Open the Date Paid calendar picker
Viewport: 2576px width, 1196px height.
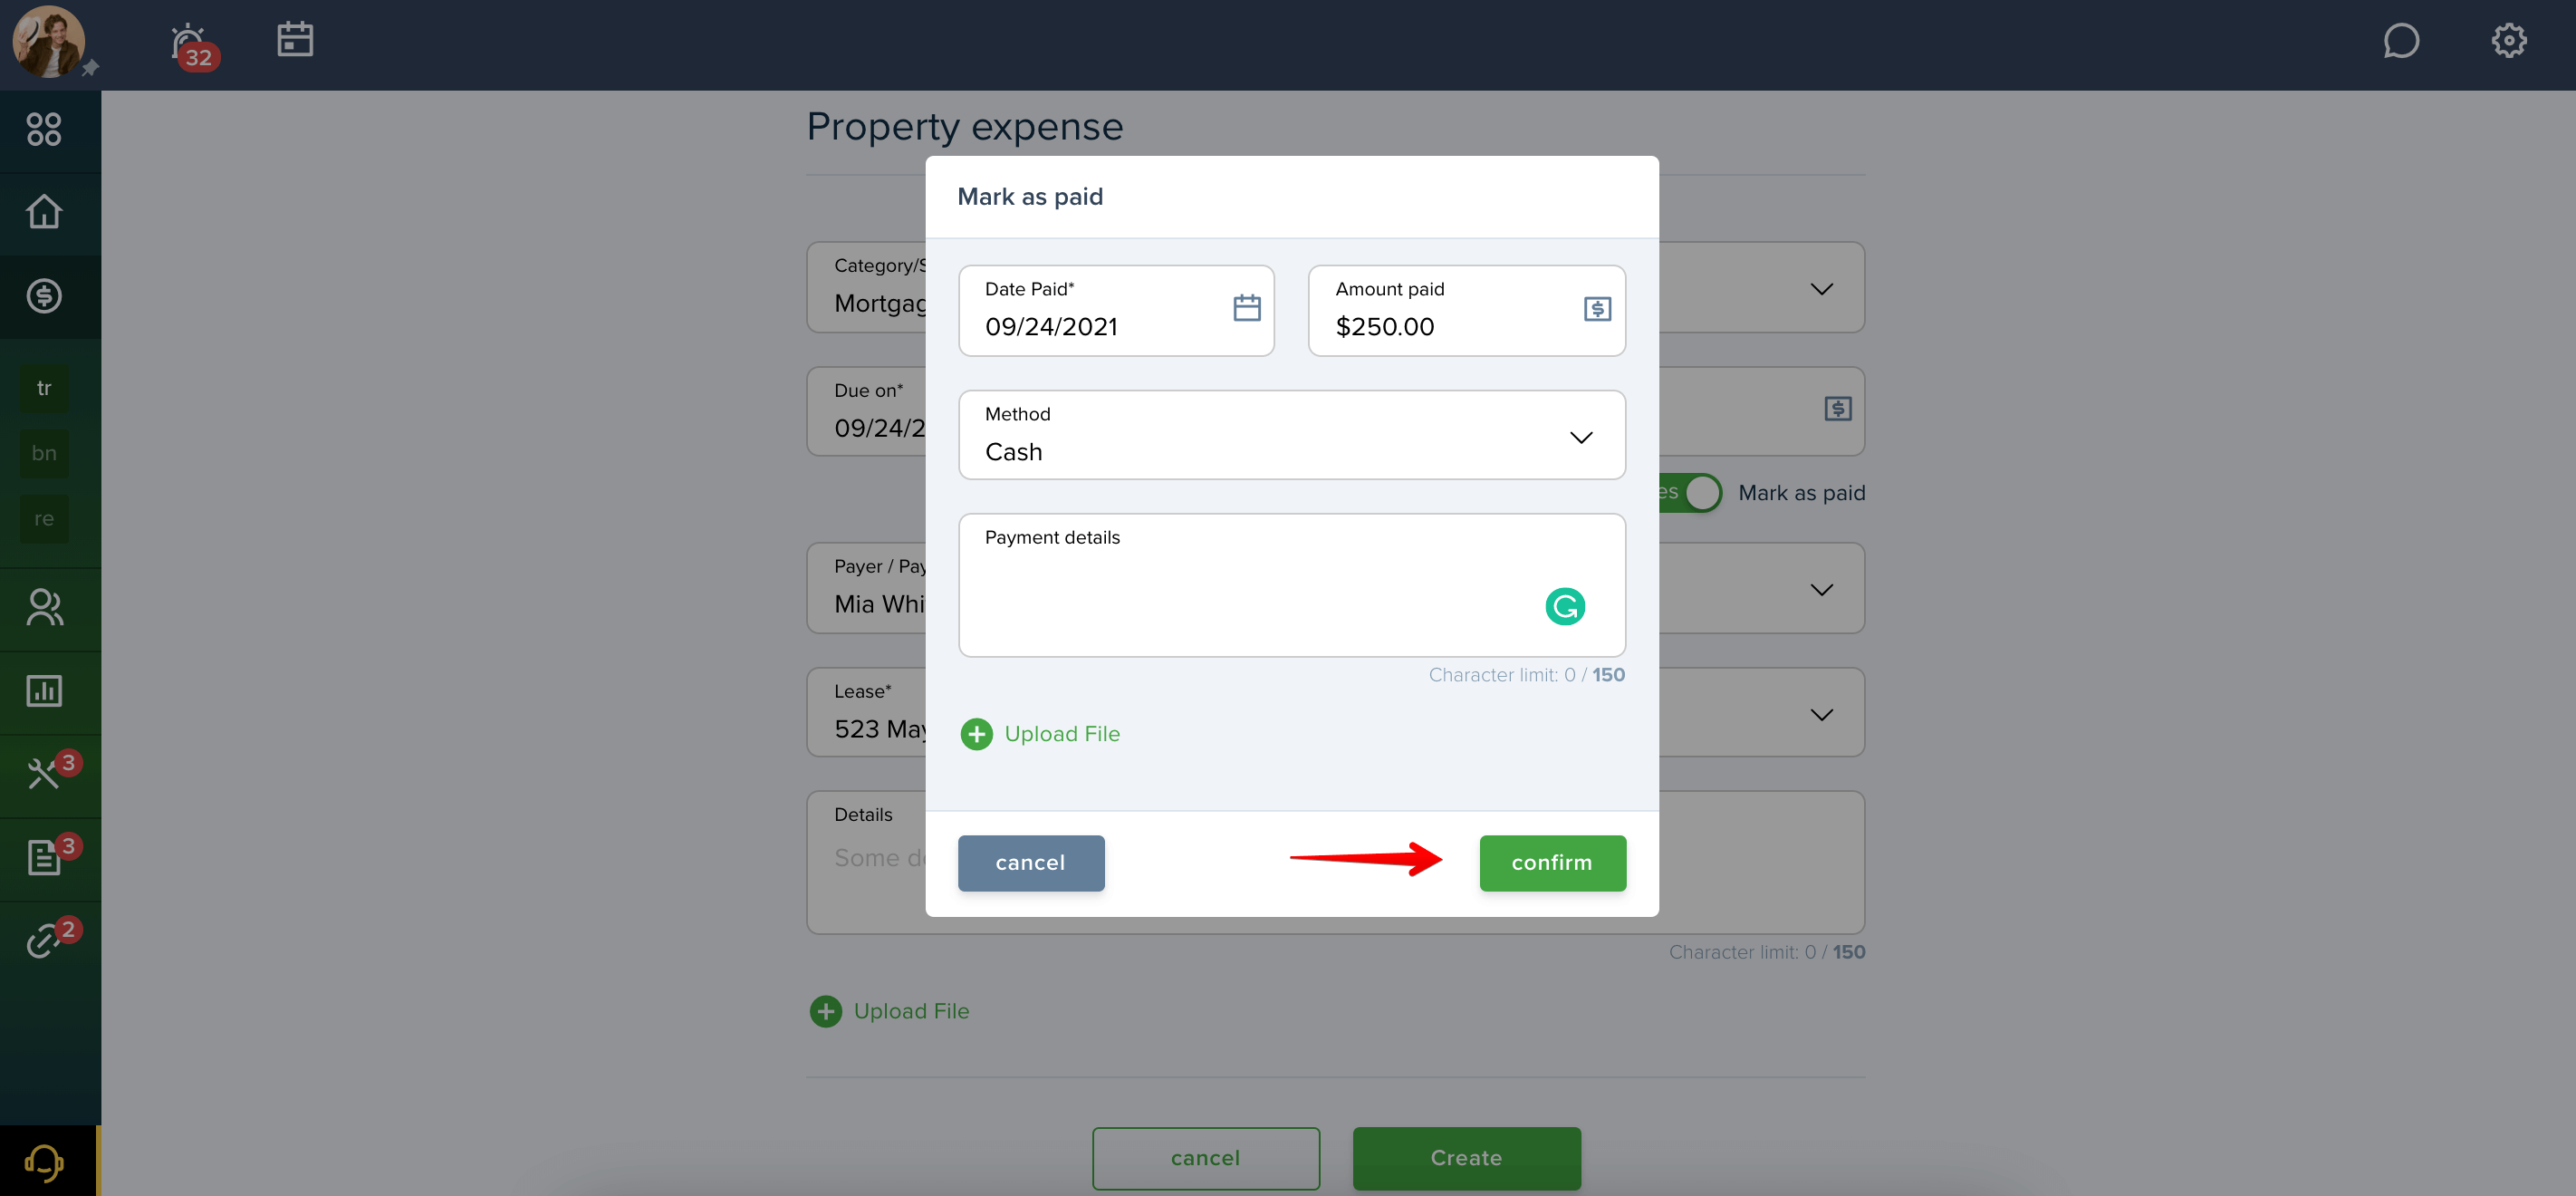(x=1246, y=308)
